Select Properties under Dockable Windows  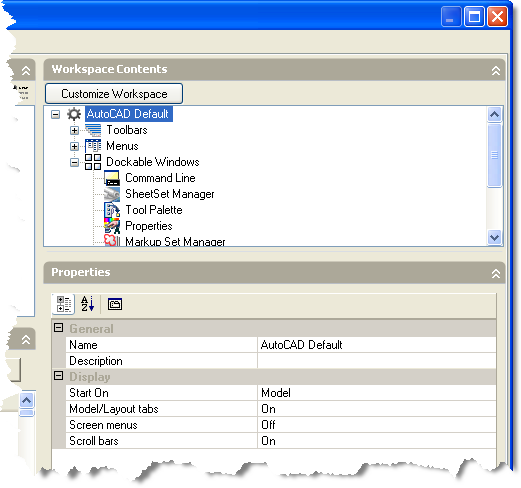pyautogui.click(x=149, y=226)
